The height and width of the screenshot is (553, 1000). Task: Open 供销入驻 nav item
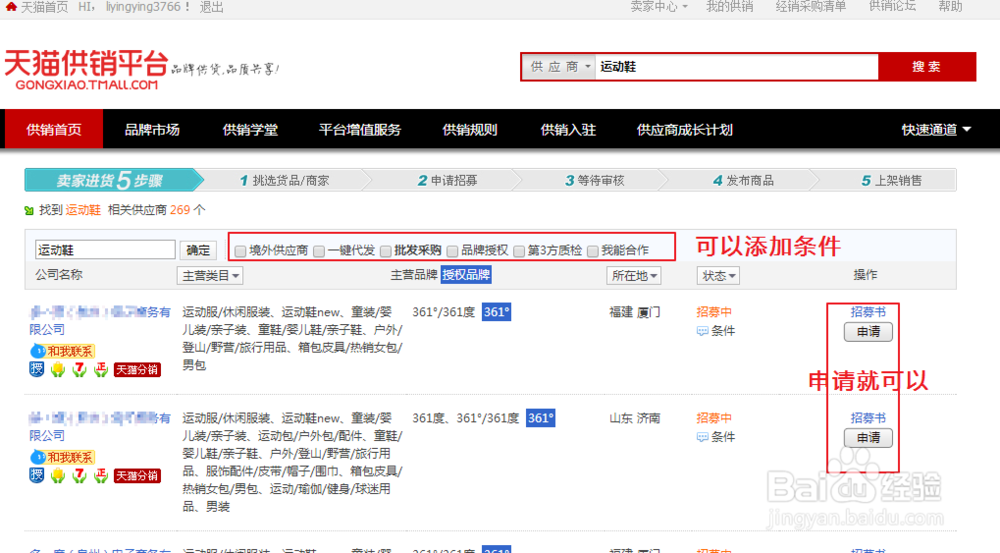click(x=568, y=129)
